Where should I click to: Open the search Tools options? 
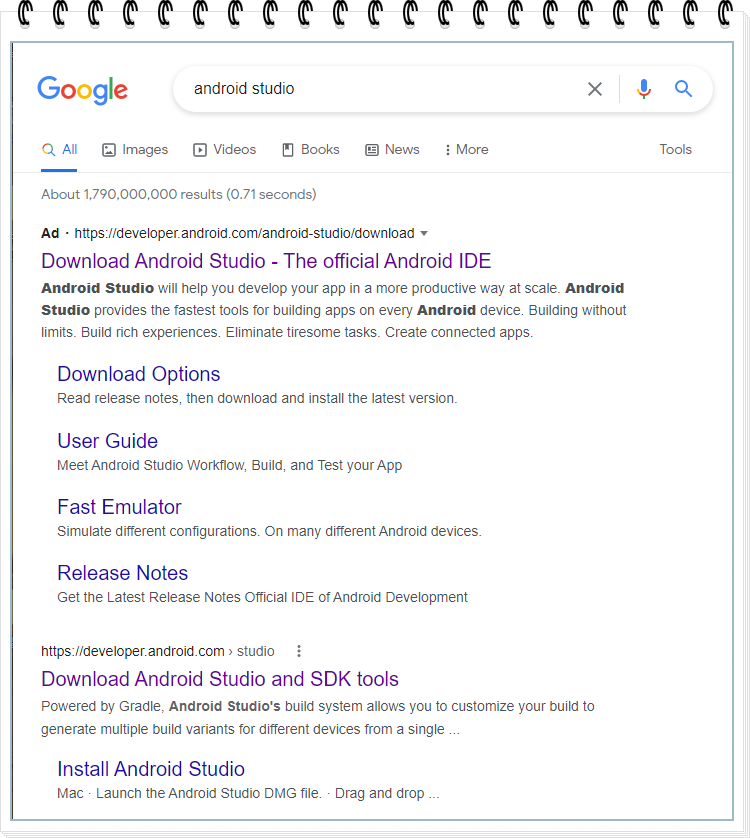click(675, 150)
